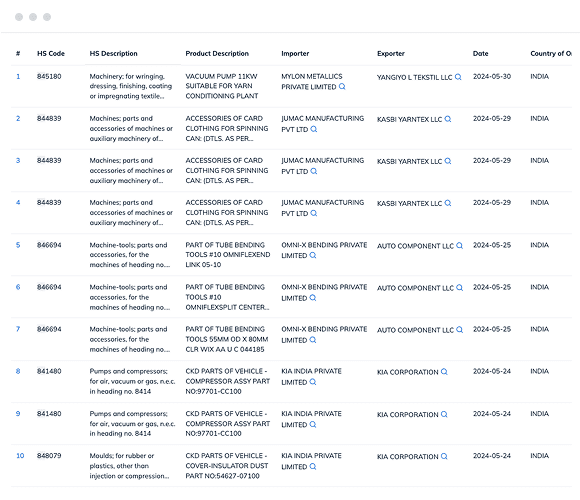
Task: Select VACUUM PUMP 11KW product description
Action: tap(222, 86)
